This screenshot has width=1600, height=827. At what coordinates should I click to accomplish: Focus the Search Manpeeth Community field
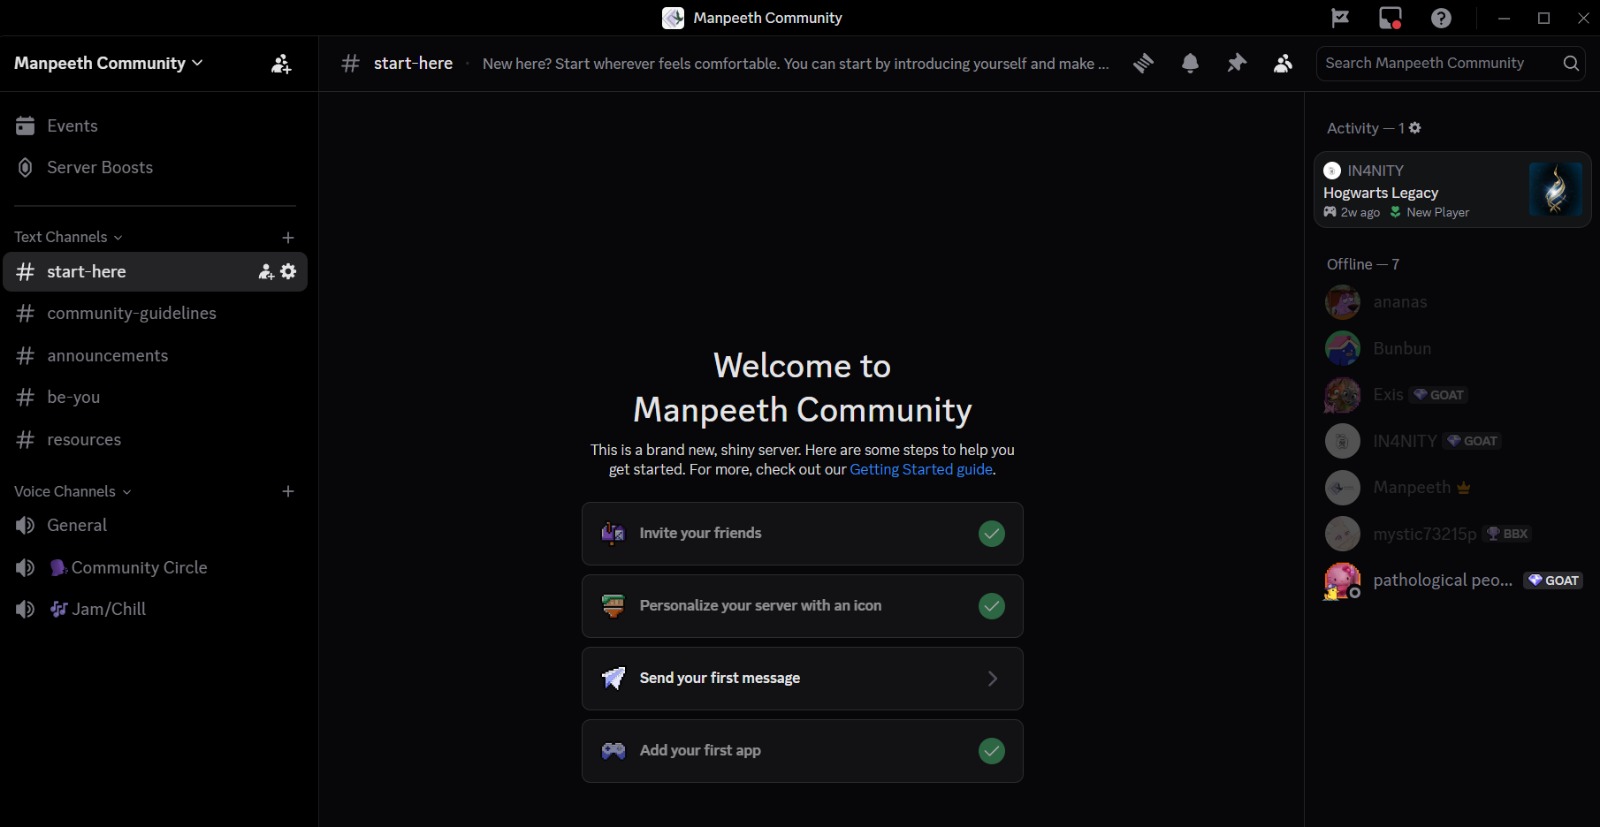coord(1438,63)
